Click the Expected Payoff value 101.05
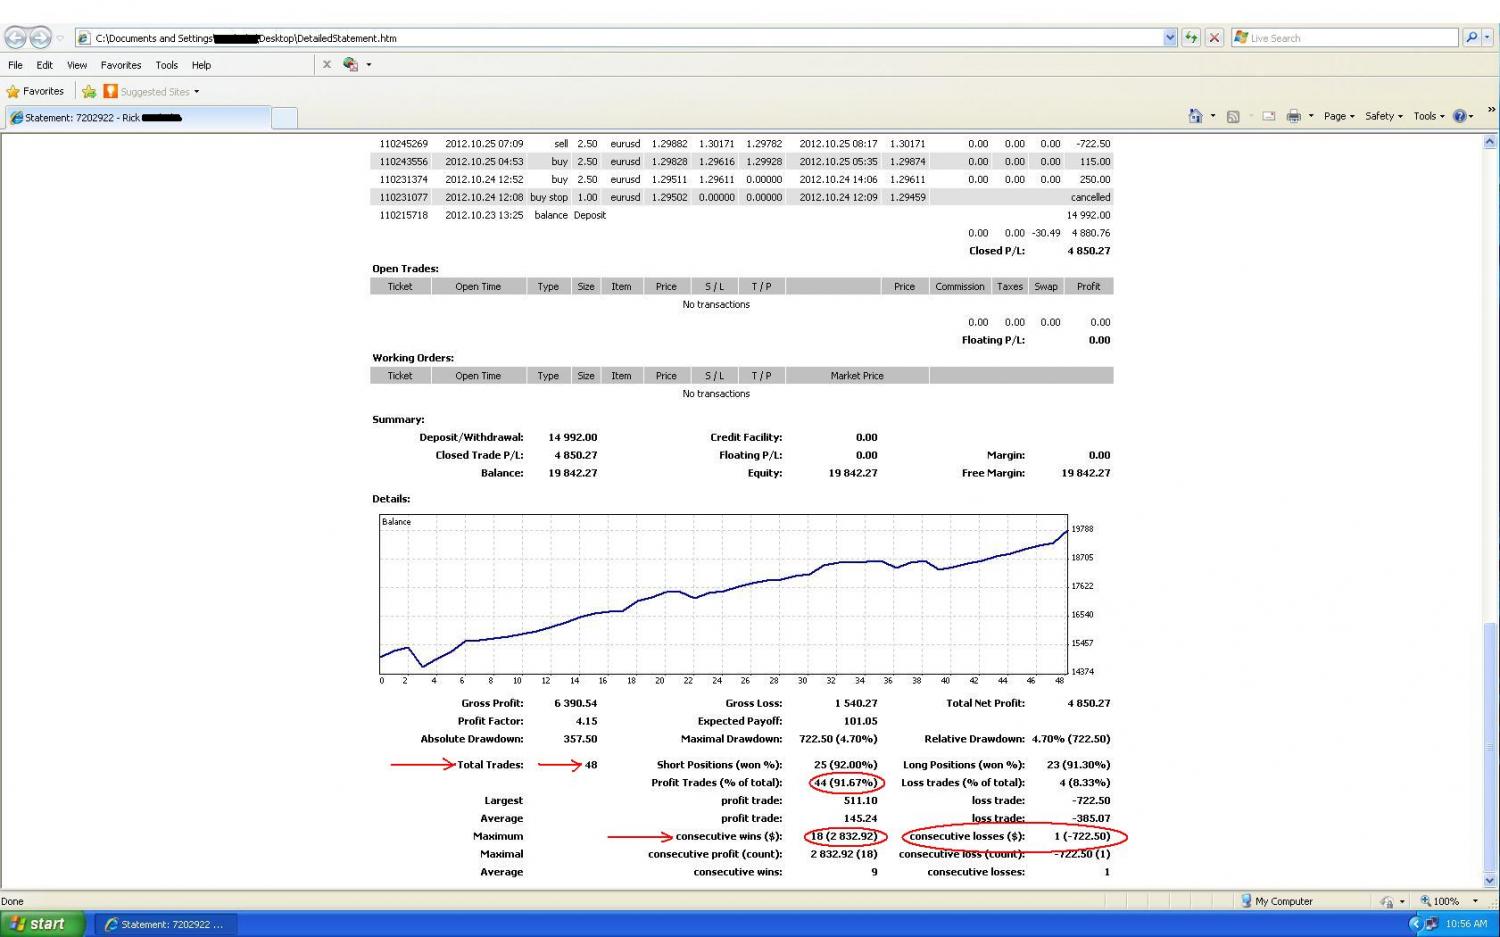This screenshot has height=937, width=1500. point(860,721)
